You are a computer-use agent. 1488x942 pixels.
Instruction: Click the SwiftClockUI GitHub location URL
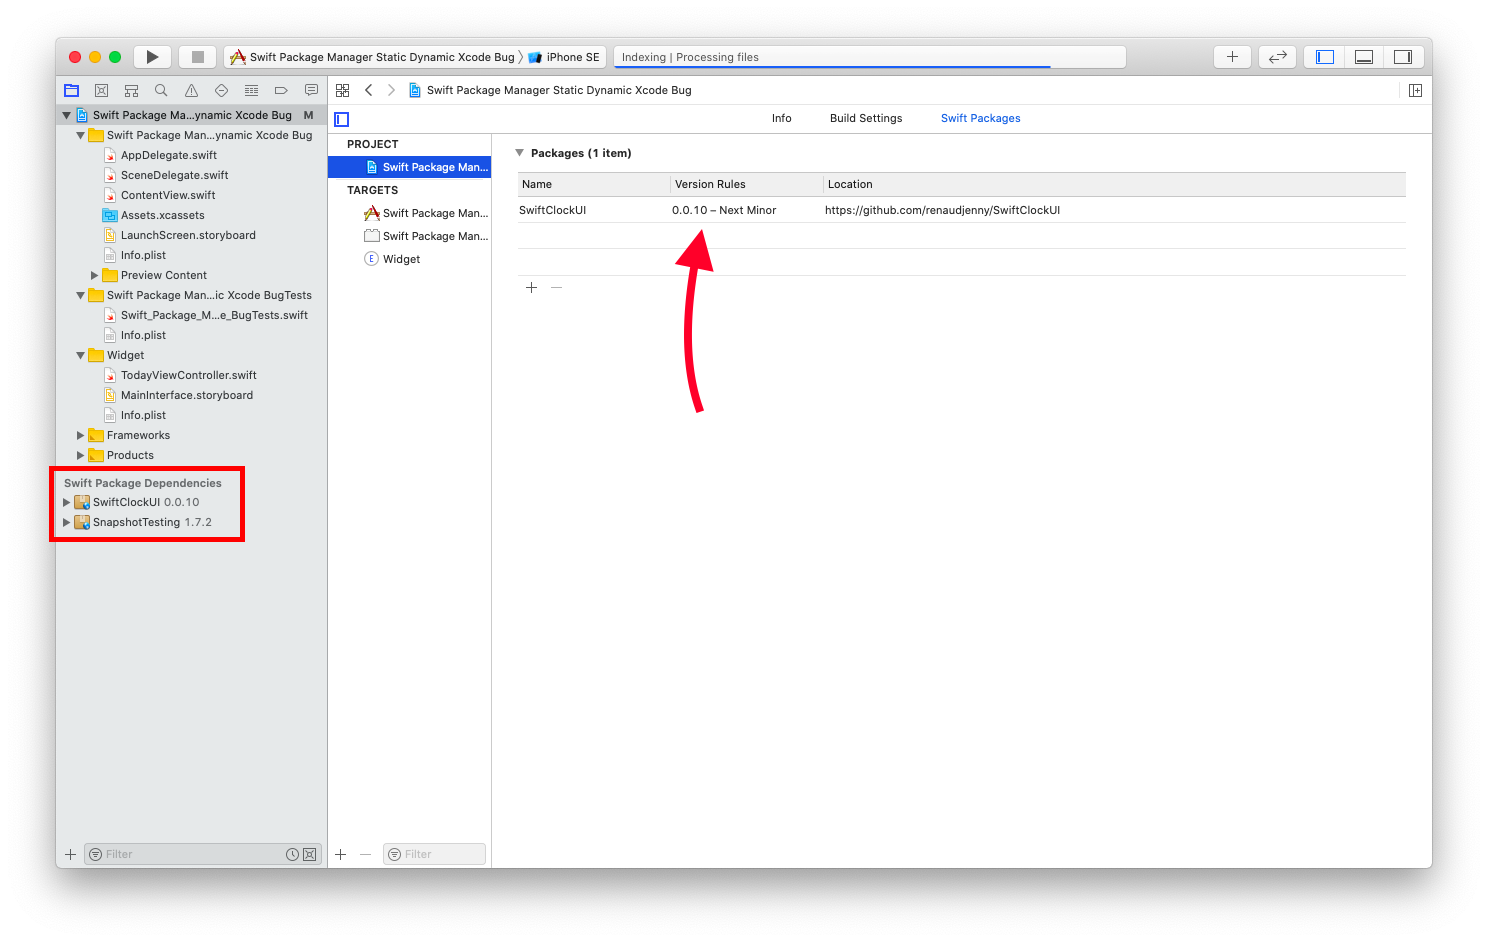click(942, 210)
